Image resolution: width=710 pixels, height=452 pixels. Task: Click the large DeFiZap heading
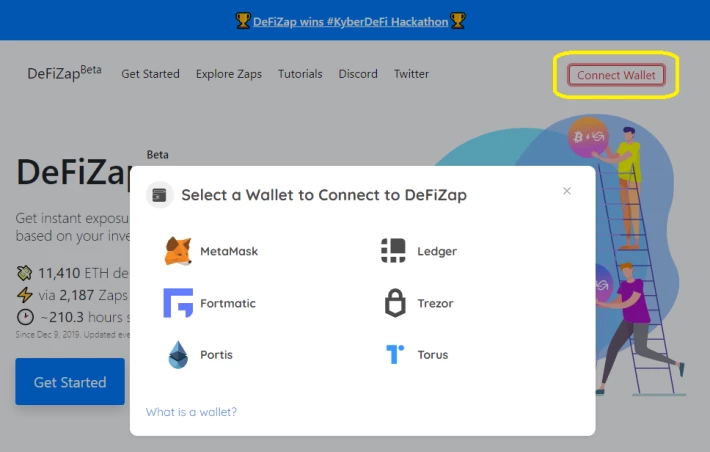coord(73,172)
